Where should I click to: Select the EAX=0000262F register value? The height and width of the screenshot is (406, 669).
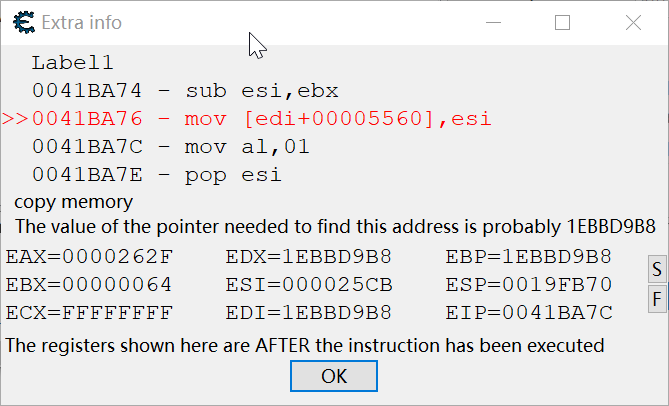click(x=89, y=257)
